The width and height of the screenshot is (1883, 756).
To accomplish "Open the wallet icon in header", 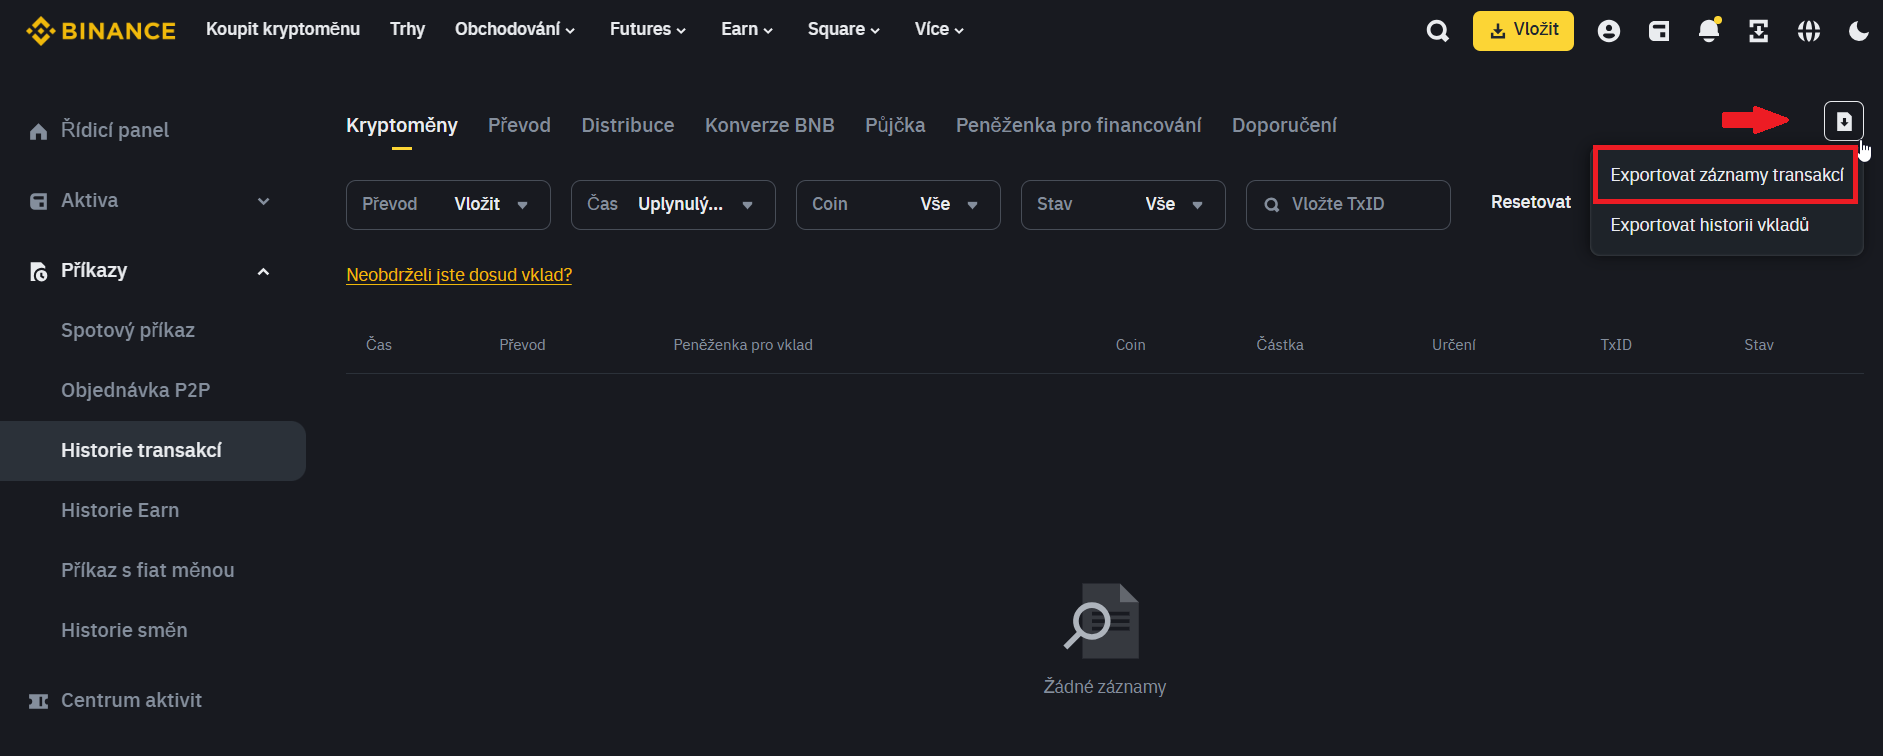I will pos(1659,31).
